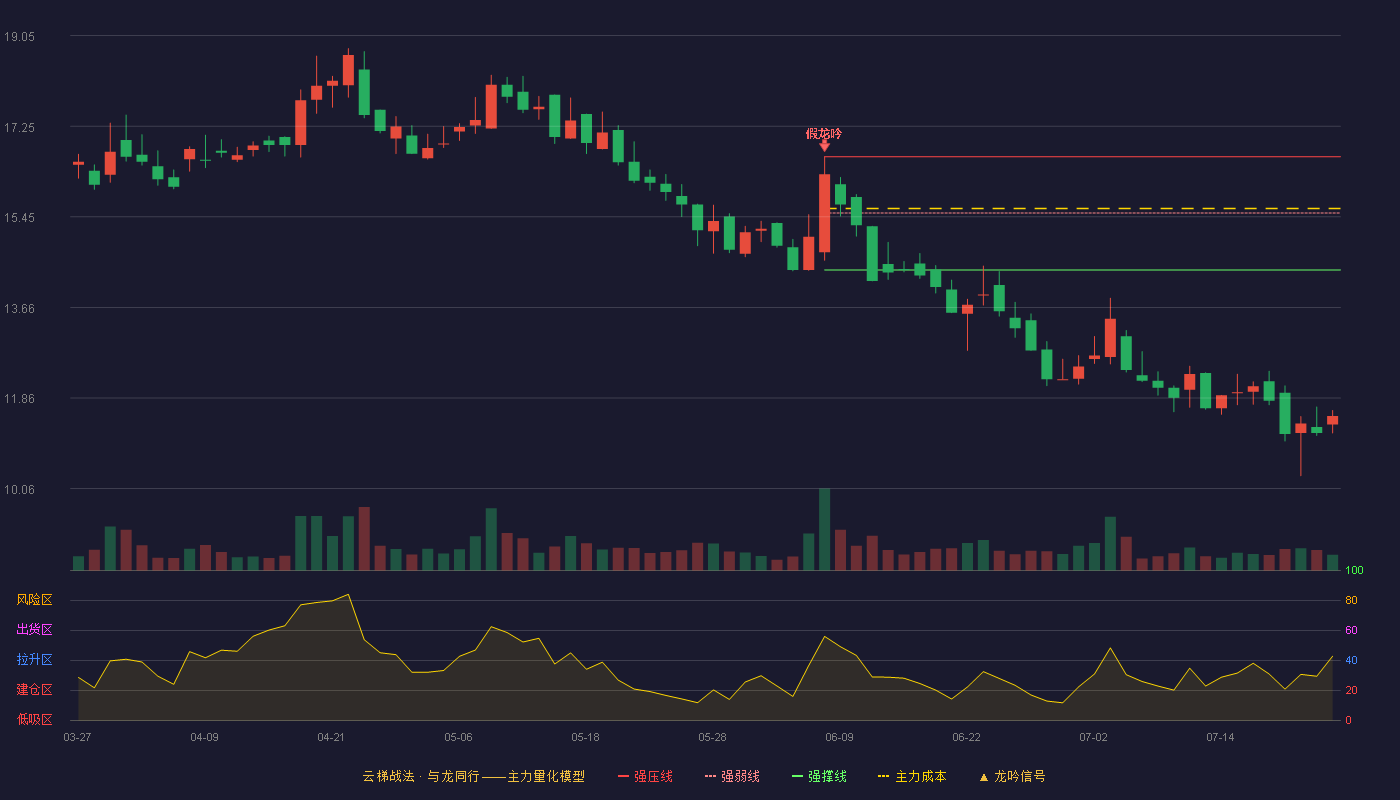The width and height of the screenshot is (1400, 800).
Task: Select the green horizontal support line
Action: pyautogui.click(x=1082, y=270)
